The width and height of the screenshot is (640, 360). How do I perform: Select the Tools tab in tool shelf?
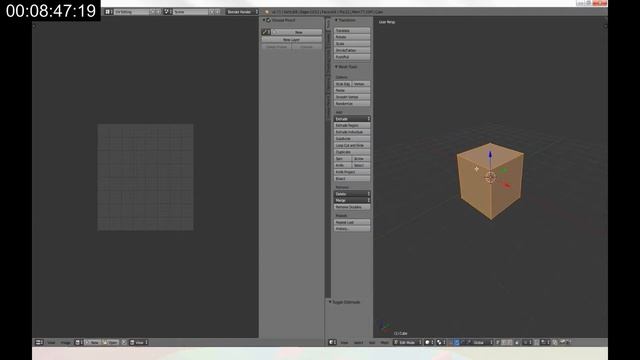(x=328, y=24)
